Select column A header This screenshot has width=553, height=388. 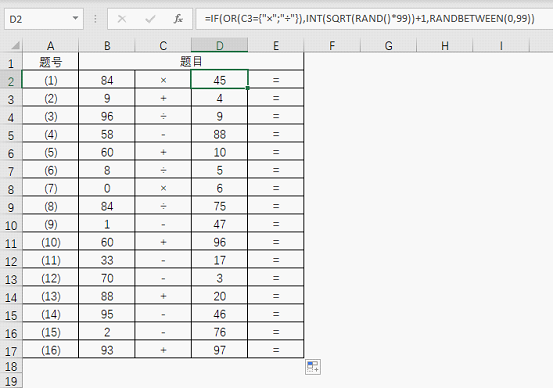pos(50,46)
